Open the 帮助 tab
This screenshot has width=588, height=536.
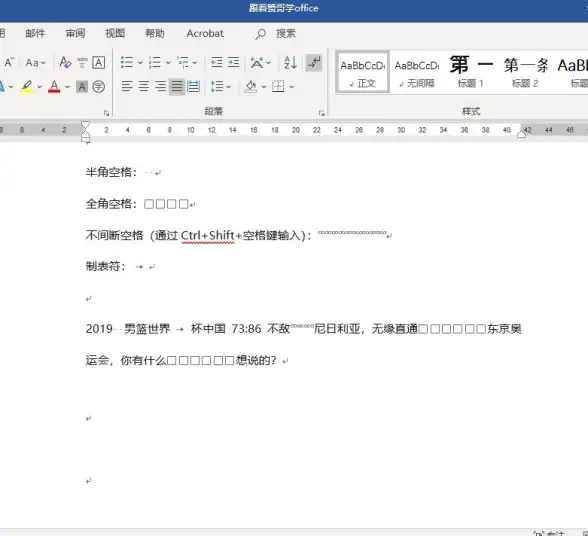click(155, 33)
